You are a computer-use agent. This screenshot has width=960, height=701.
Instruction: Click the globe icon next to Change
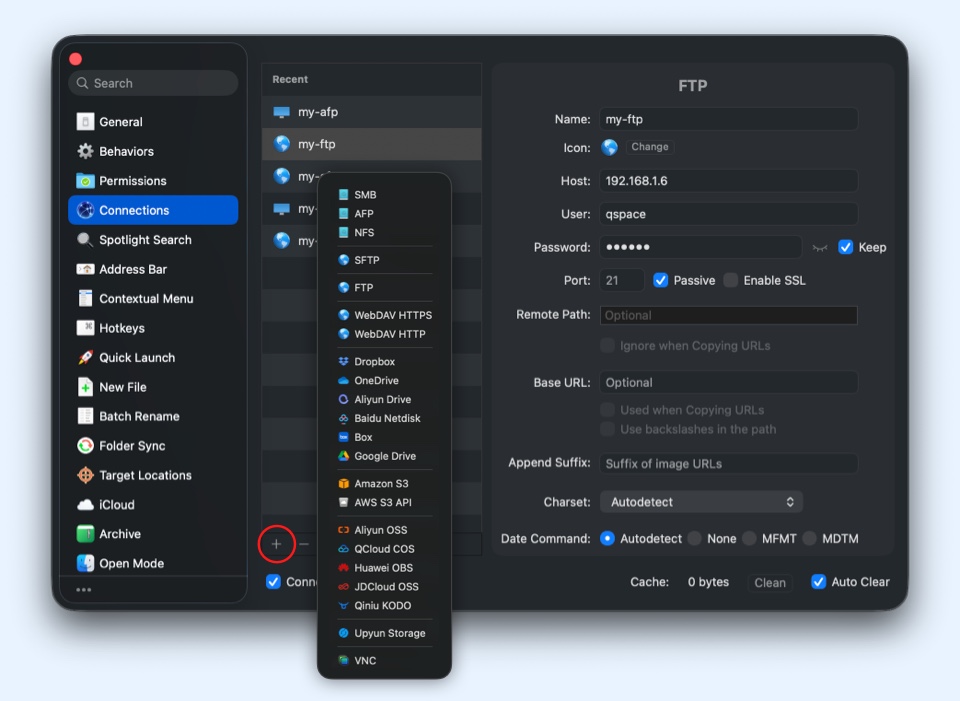click(x=610, y=147)
